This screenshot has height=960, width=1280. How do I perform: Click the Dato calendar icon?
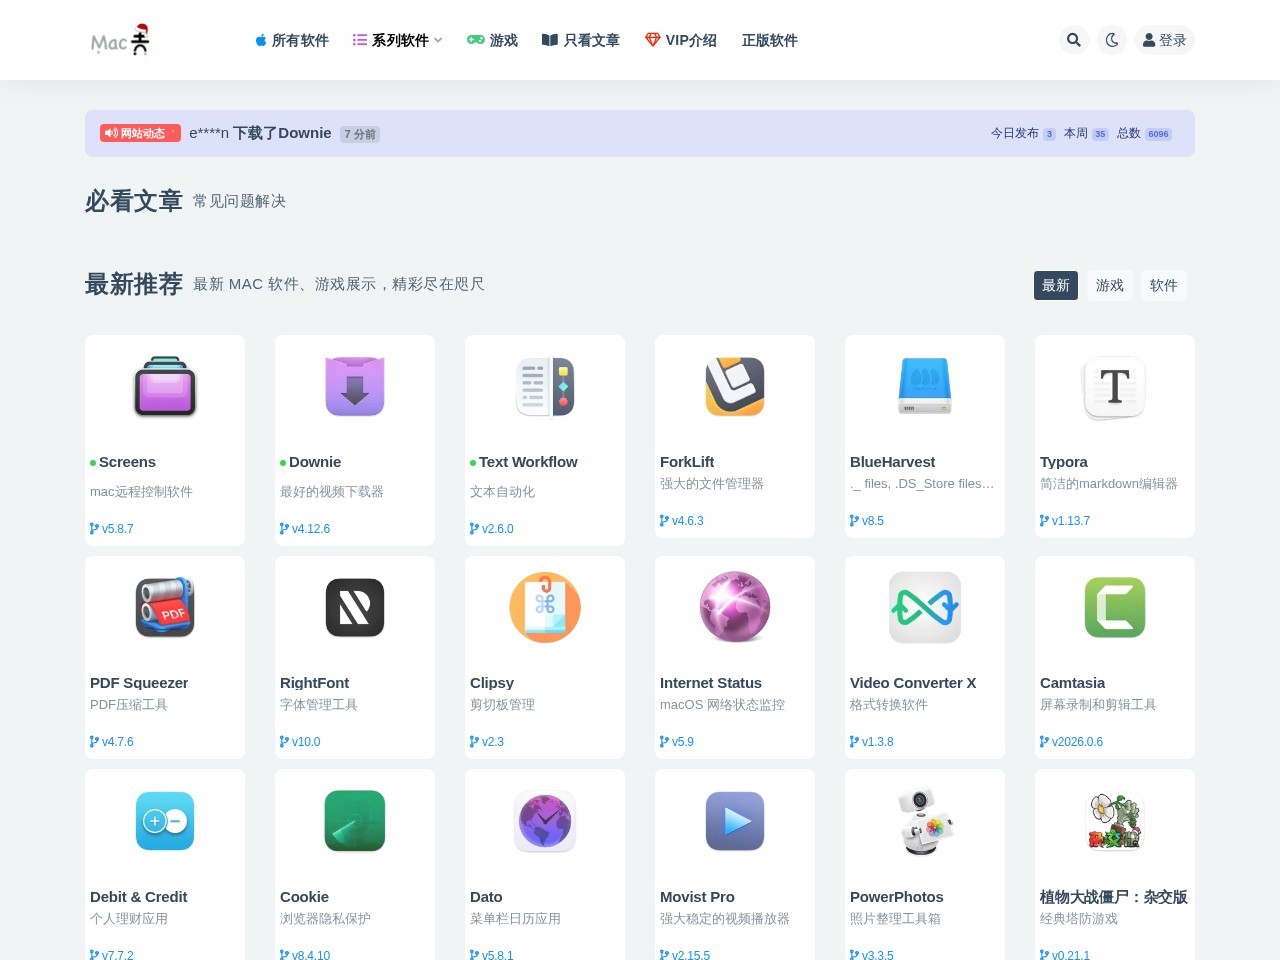coord(545,821)
